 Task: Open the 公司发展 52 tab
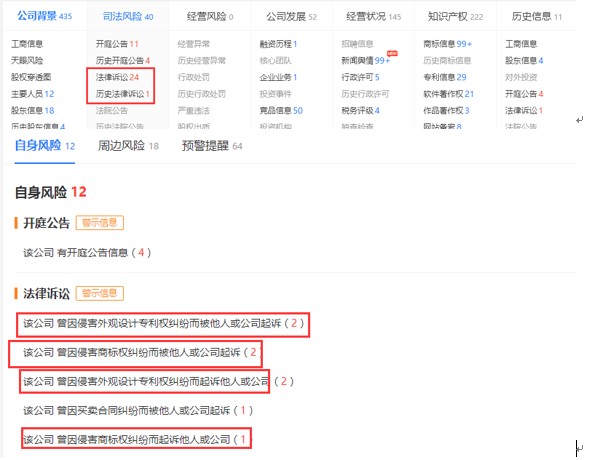[292, 16]
